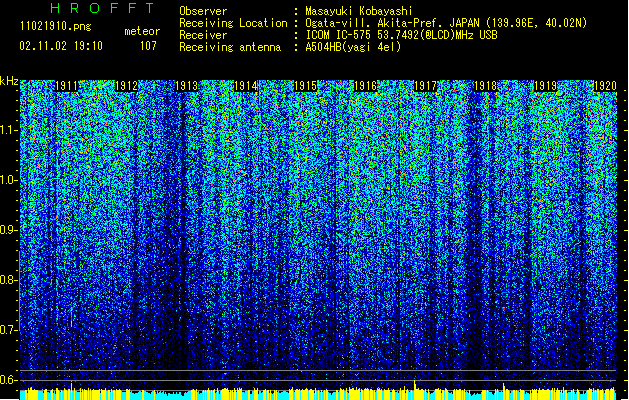The image size is (629, 400).
Task: Click the 1916 time marker
Action: click(366, 86)
